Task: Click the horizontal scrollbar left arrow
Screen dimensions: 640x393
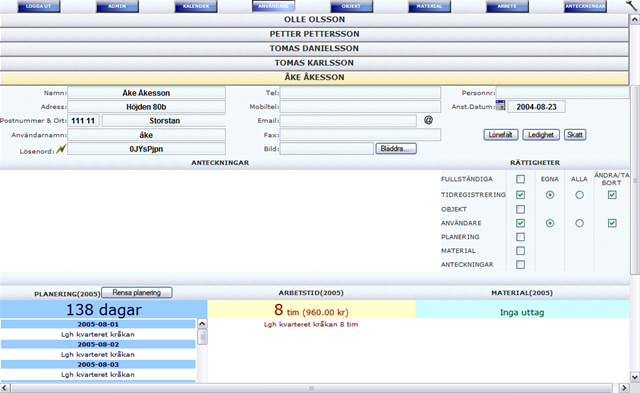Action: 4,388
